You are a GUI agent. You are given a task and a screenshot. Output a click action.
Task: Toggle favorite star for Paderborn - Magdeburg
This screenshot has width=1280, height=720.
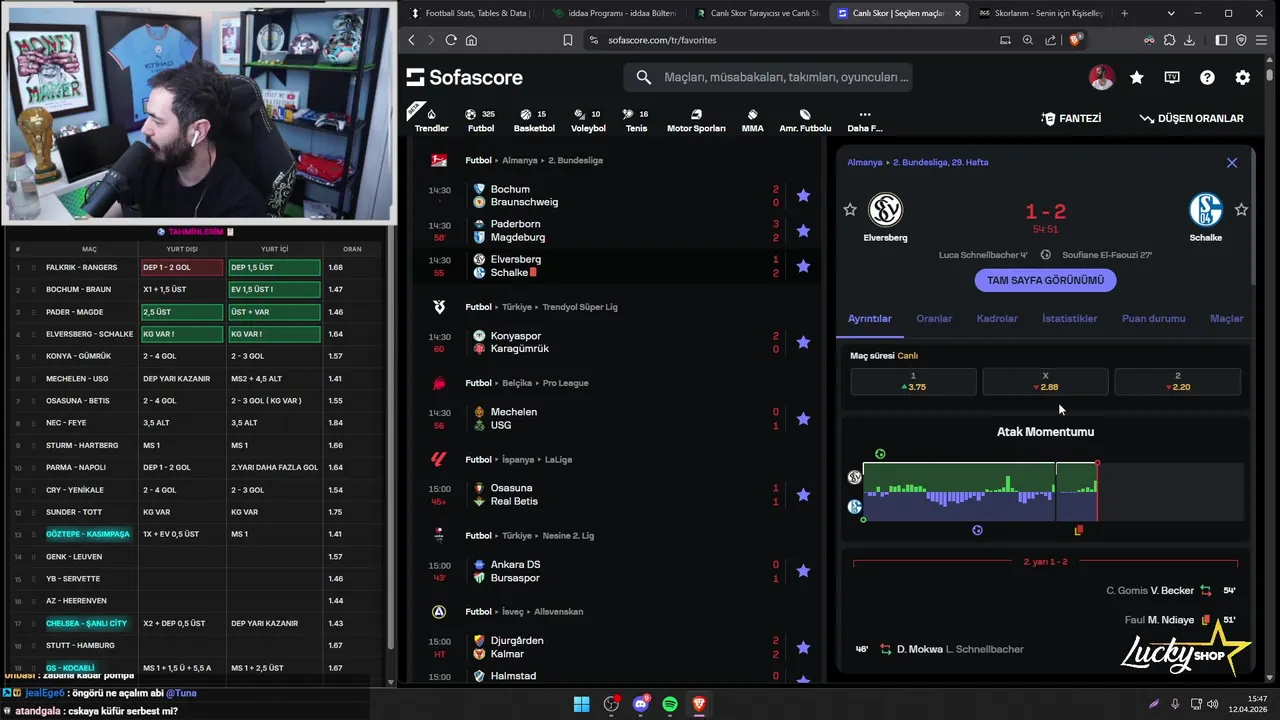pyautogui.click(x=803, y=231)
